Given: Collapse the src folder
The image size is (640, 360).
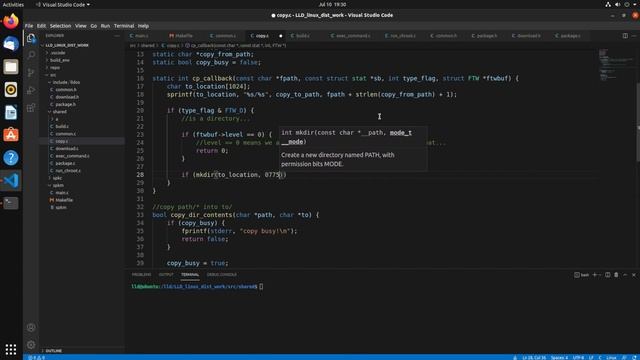Looking at the screenshot, I should 82,75.
